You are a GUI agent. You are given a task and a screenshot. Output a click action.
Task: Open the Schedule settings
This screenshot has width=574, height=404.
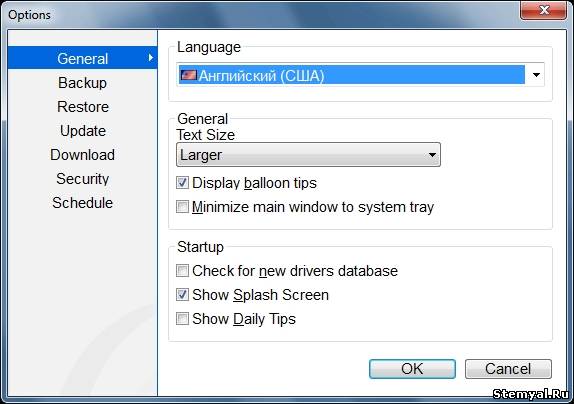click(x=82, y=203)
